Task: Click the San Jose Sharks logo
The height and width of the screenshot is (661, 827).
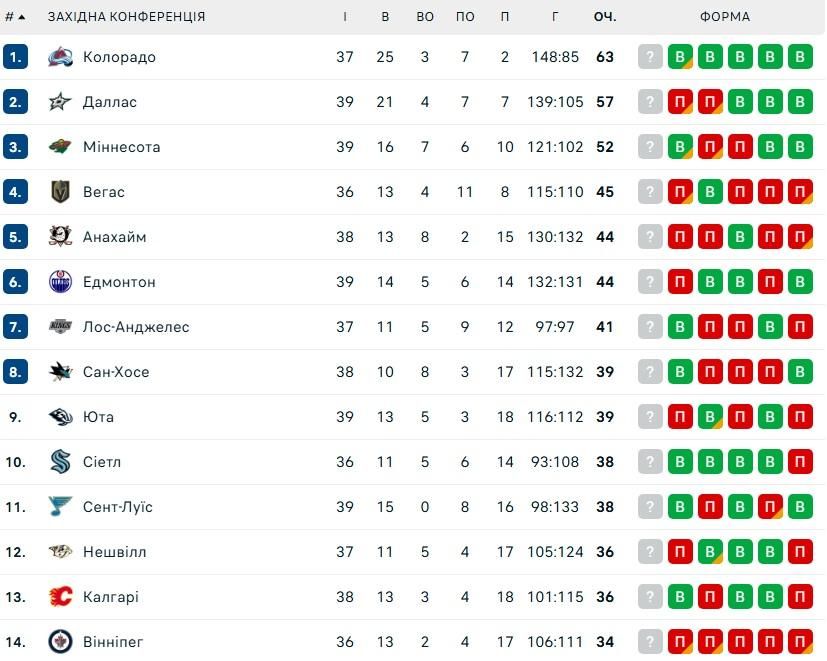Action: pos(61,372)
